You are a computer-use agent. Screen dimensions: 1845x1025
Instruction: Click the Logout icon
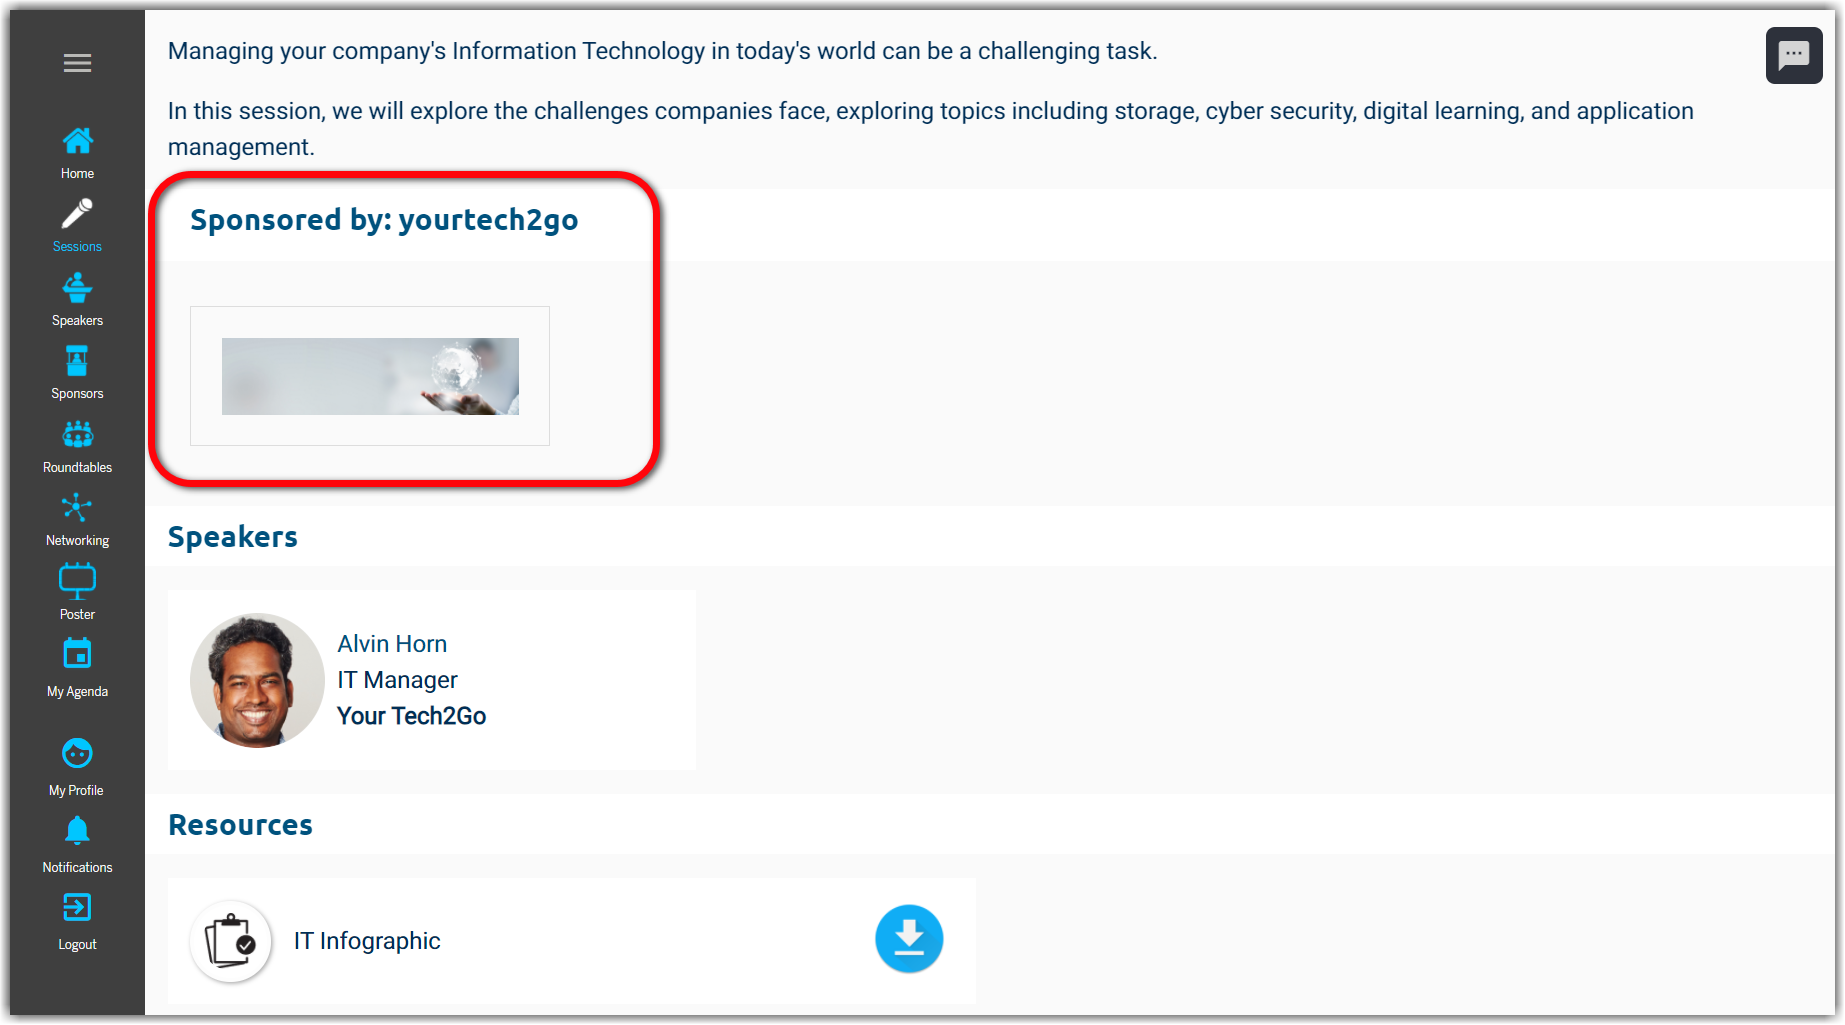(x=77, y=907)
